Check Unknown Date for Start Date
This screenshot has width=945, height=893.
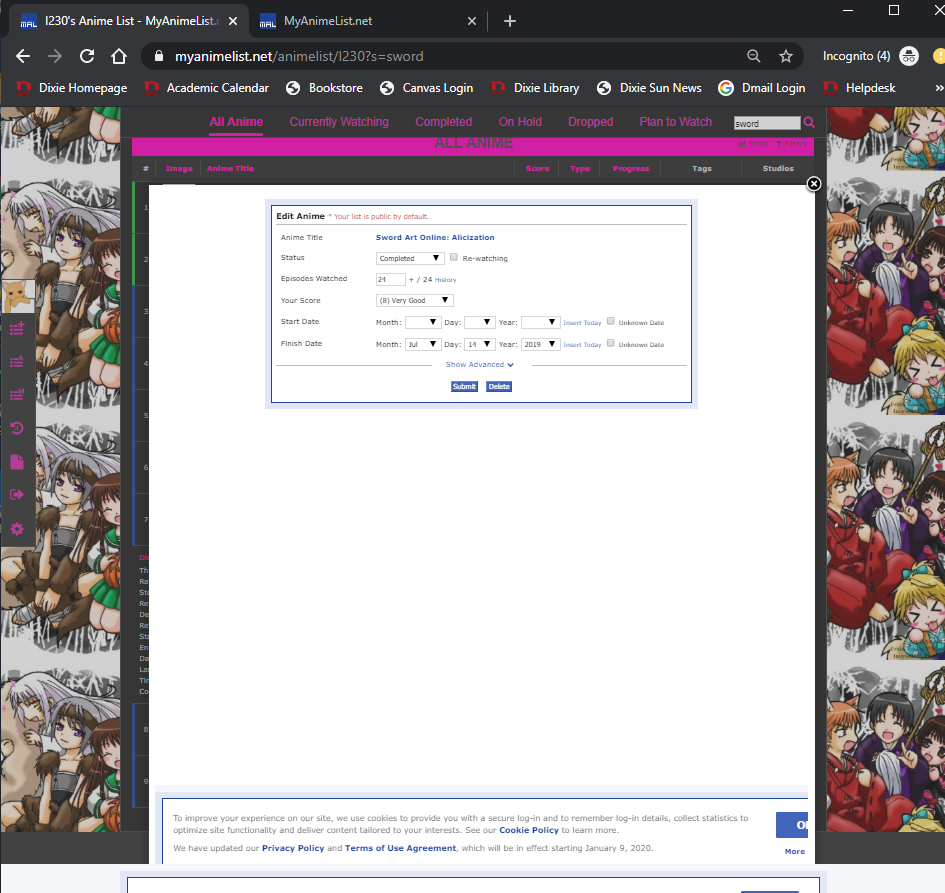pyautogui.click(x=611, y=322)
